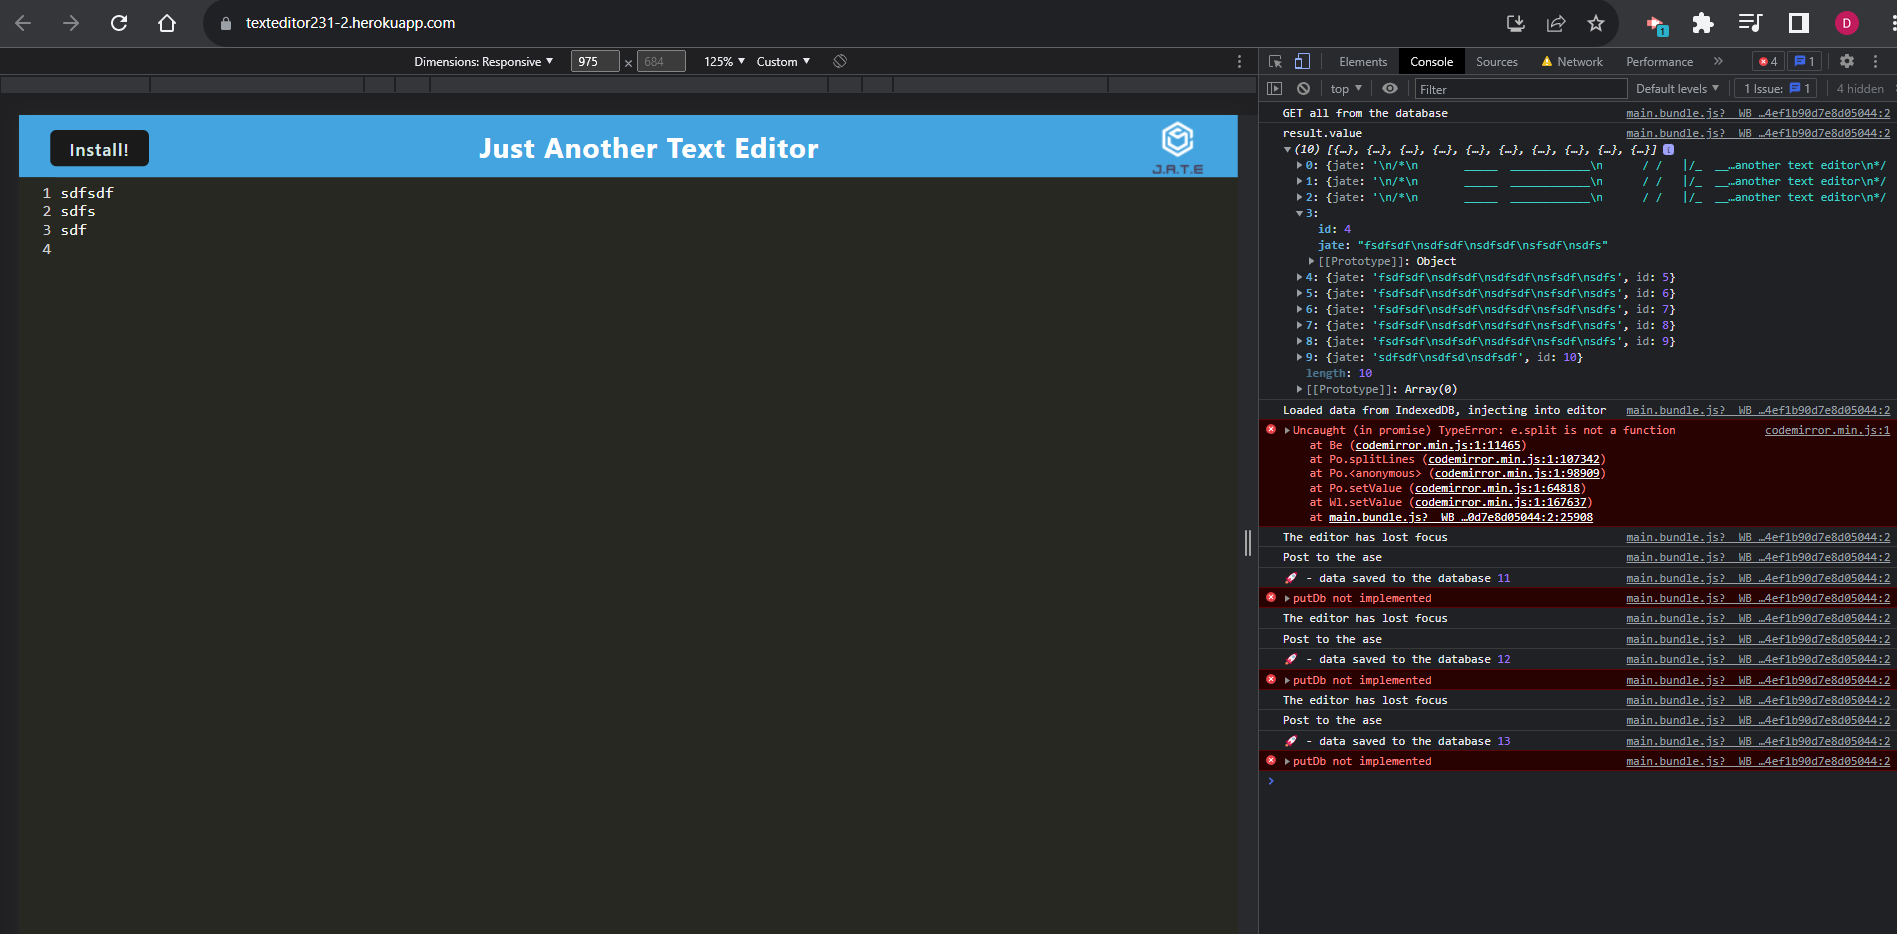Click the rotate viewport disable icon

839,61
